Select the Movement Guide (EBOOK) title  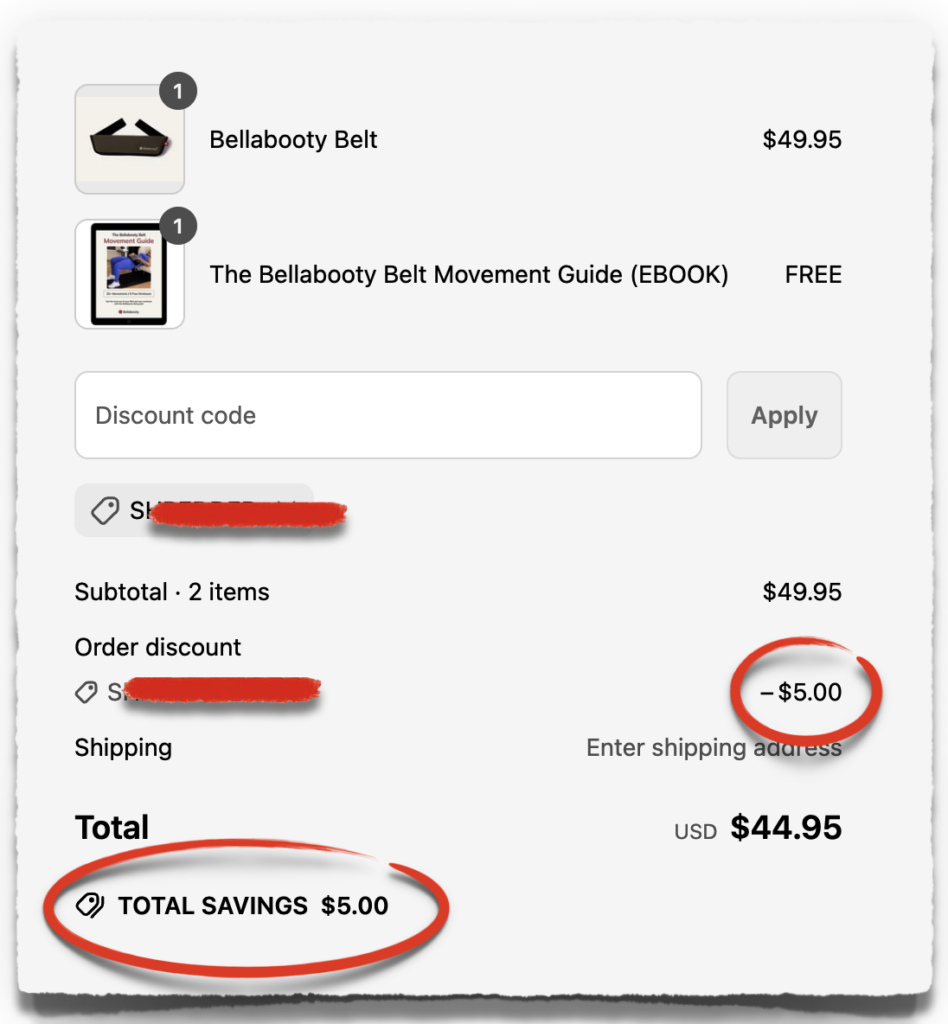pos(468,275)
